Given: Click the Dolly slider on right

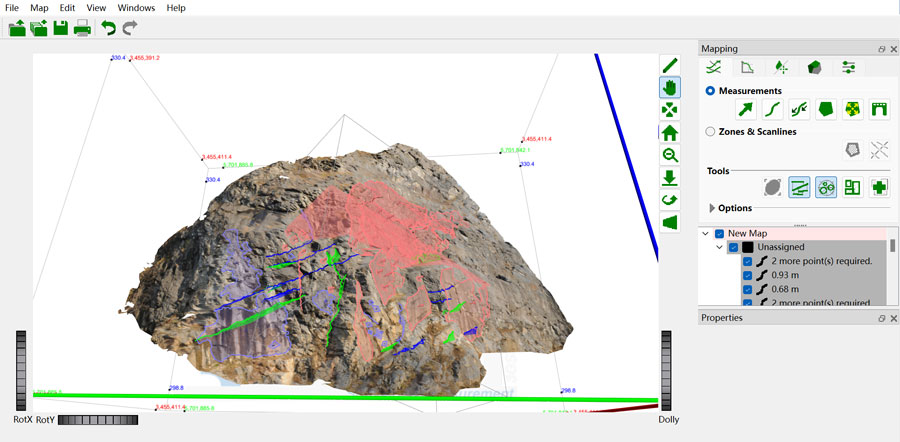Looking at the screenshot, I should (x=666, y=370).
